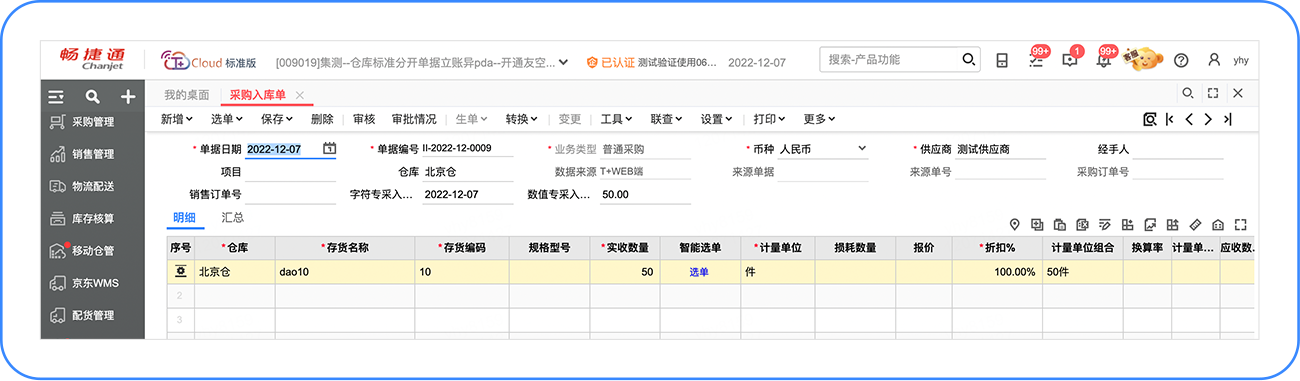The height and width of the screenshot is (381, 1300).
Task: Click the sidebar plus add icon
Action: click(x=128, y=97)
